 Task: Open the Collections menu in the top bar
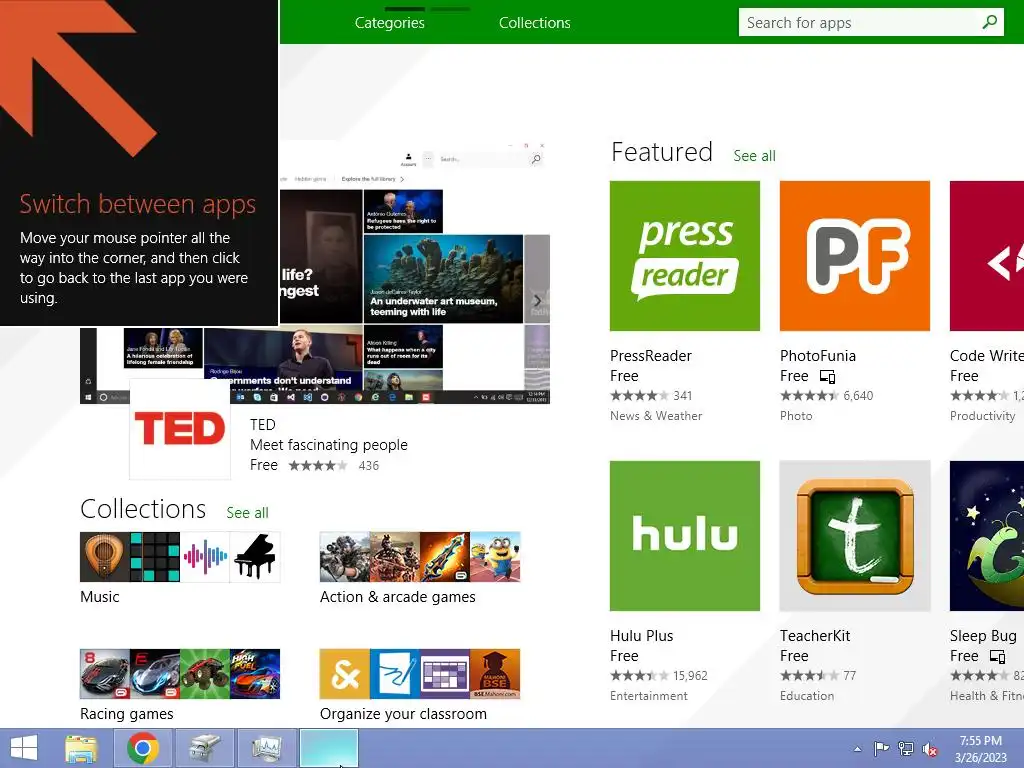tap(534, 23)
